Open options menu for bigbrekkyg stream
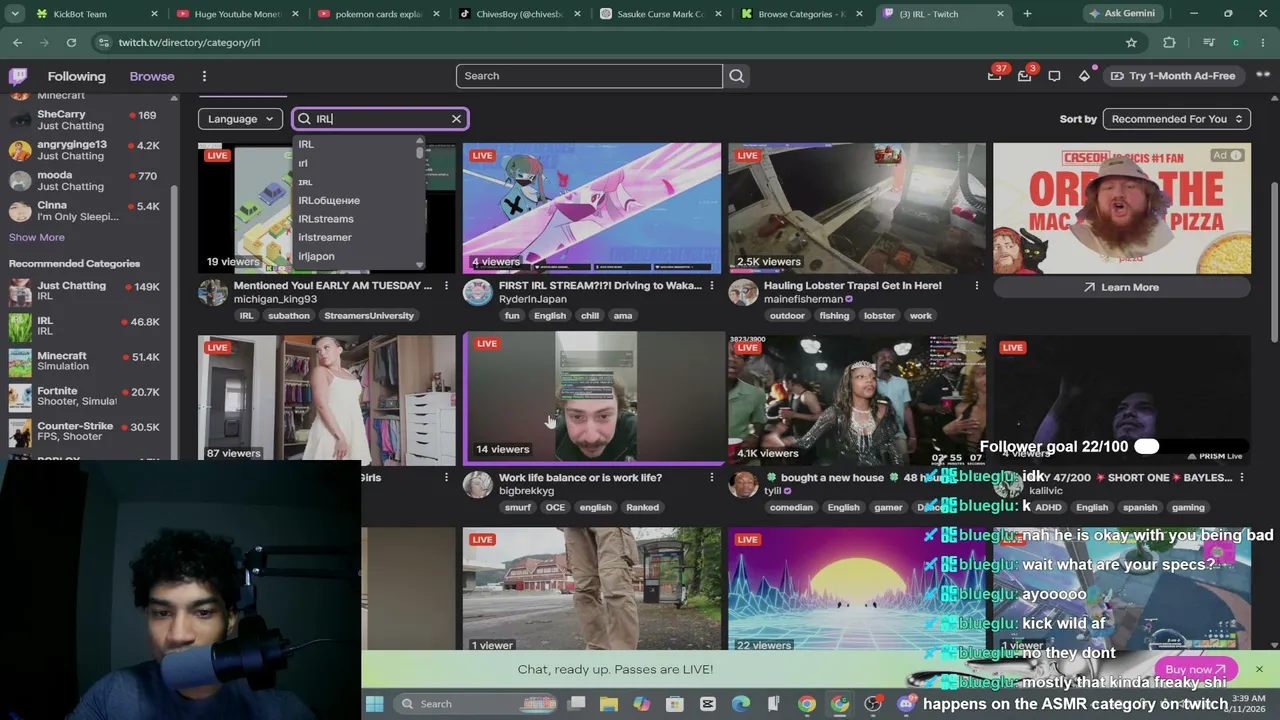1280x720 pixels. click(711, 478)
